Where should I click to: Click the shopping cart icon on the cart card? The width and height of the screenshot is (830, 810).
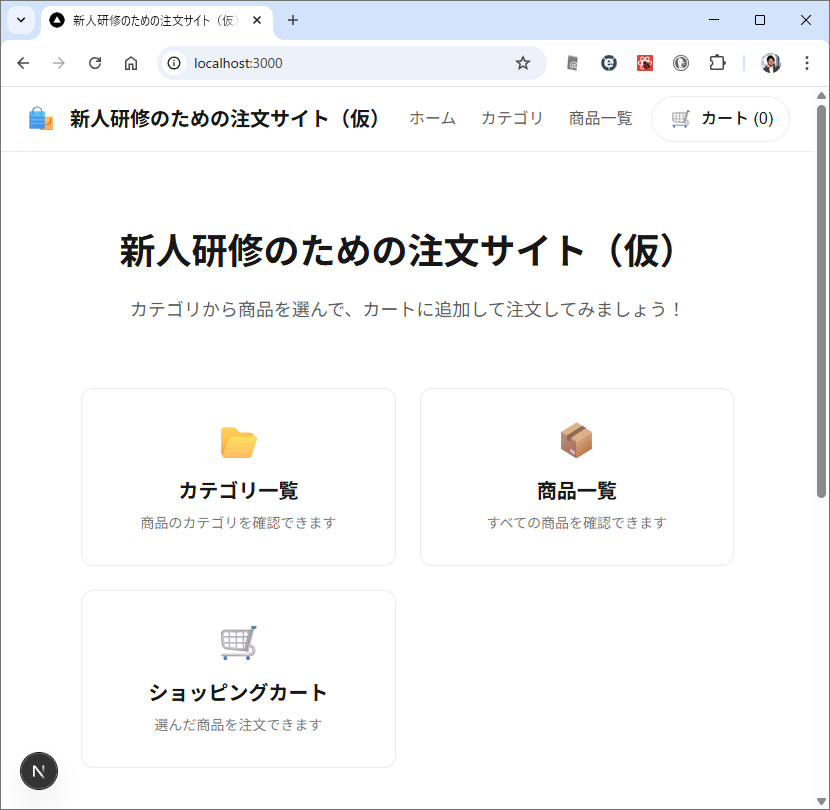[238, 643]
